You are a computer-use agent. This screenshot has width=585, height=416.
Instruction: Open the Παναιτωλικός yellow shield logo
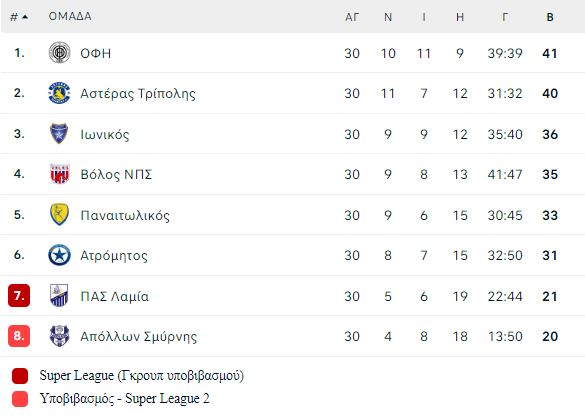(59, 215)
